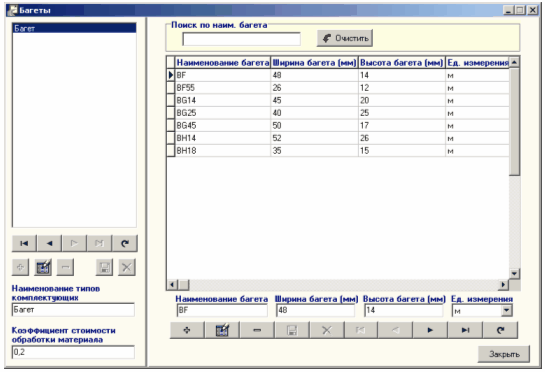
Task: Select the BH14 table row
Action: tap(338, 138)
